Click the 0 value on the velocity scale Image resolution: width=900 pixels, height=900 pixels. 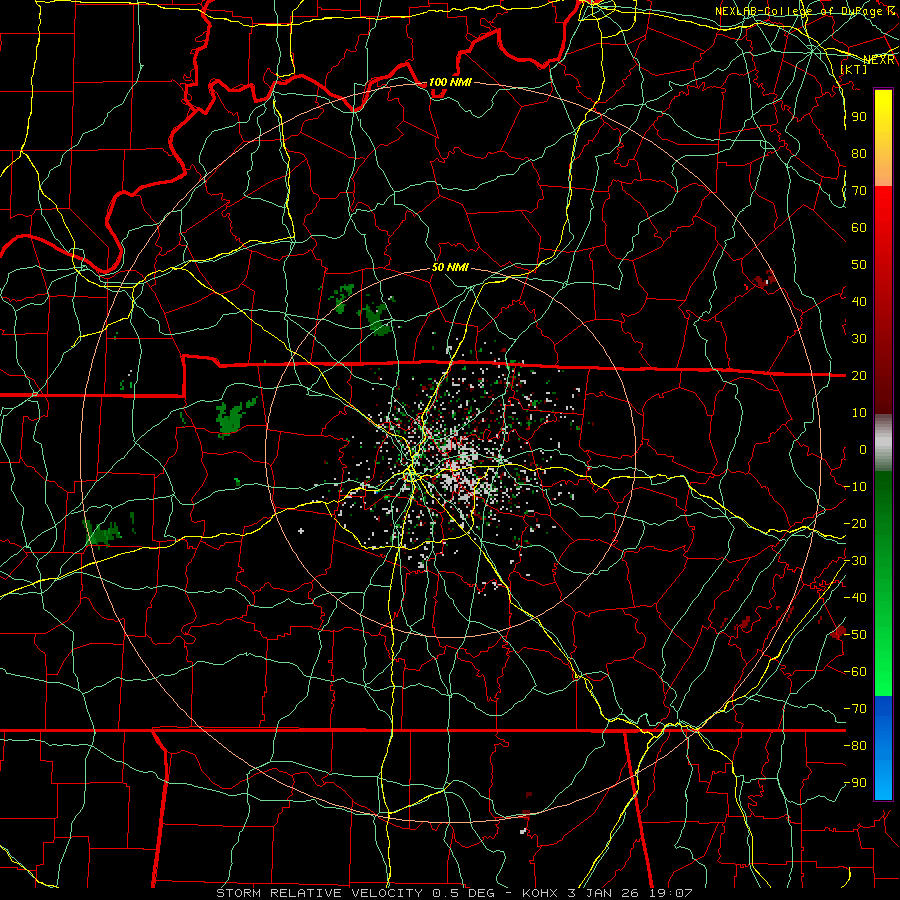[863, 449]
